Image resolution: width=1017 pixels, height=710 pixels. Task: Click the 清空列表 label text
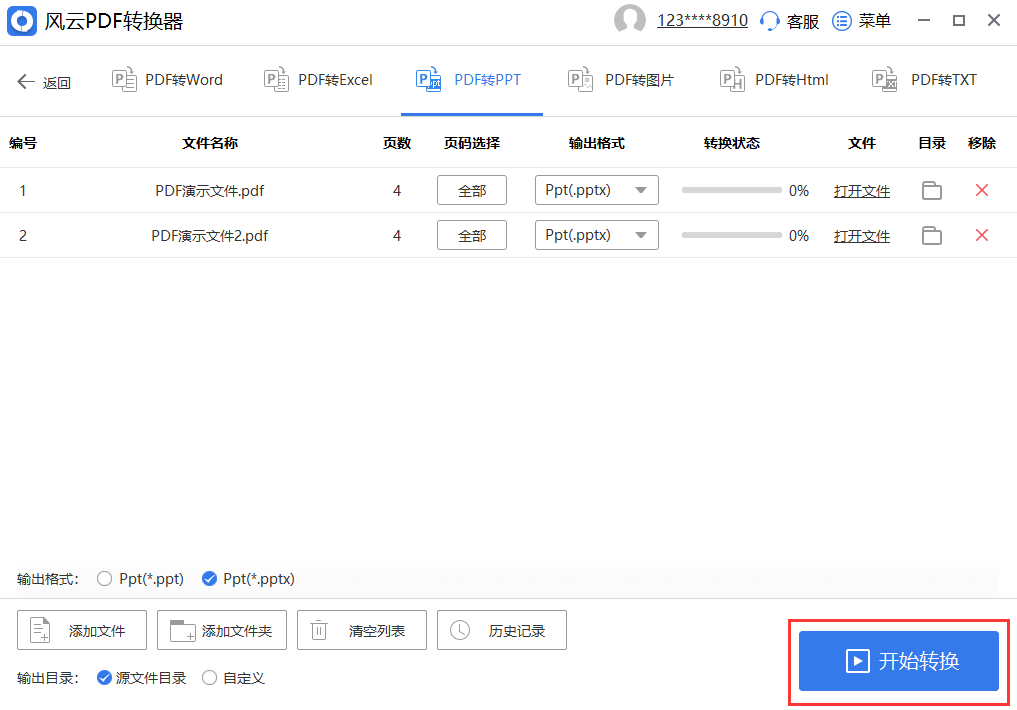pyautogui.click(x=377, y=631)
